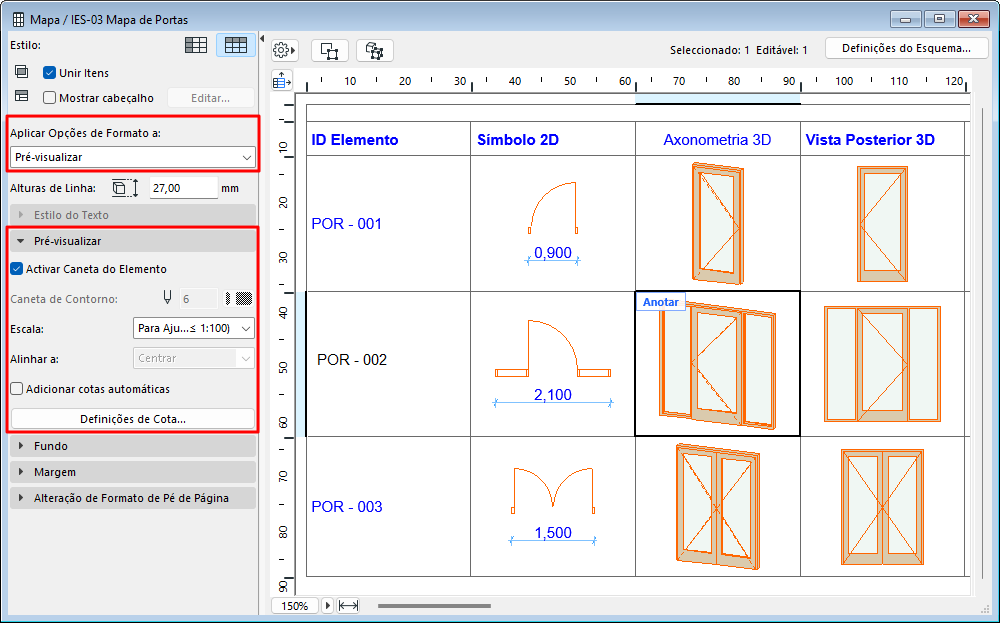Click the Alturas de Linha value field
Screen dimensions: 1000x623
pyautogui.click(x=184, y=188)
